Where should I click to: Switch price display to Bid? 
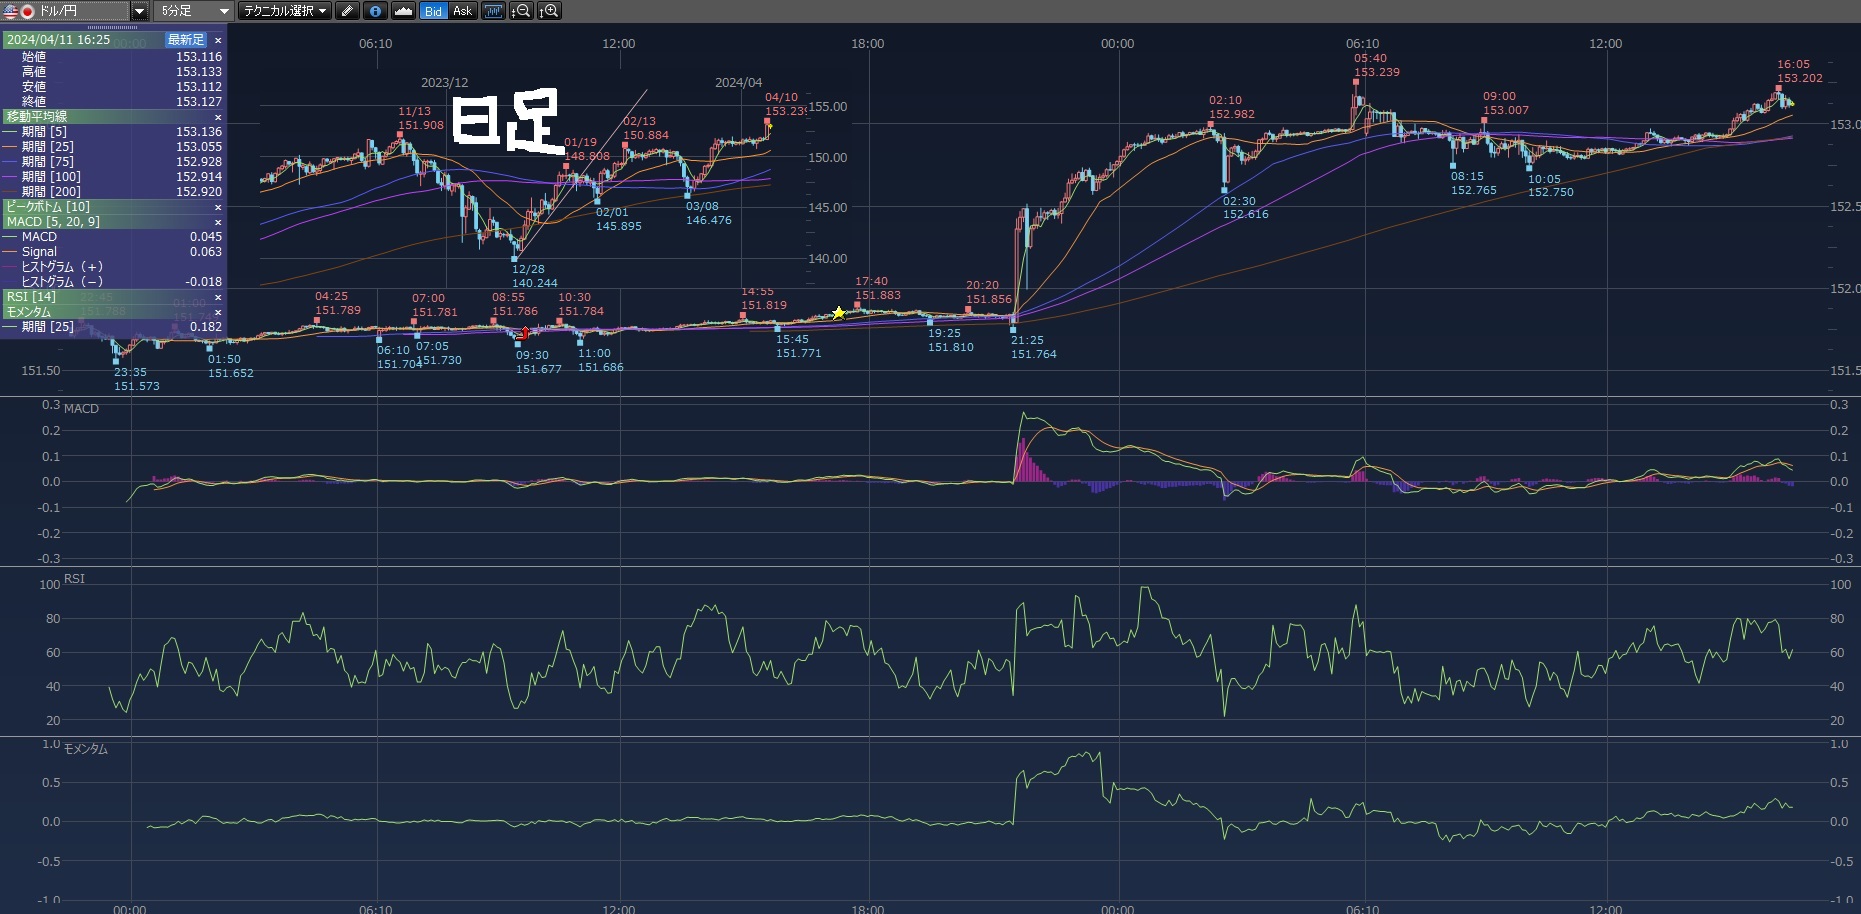tap(433, 11)
